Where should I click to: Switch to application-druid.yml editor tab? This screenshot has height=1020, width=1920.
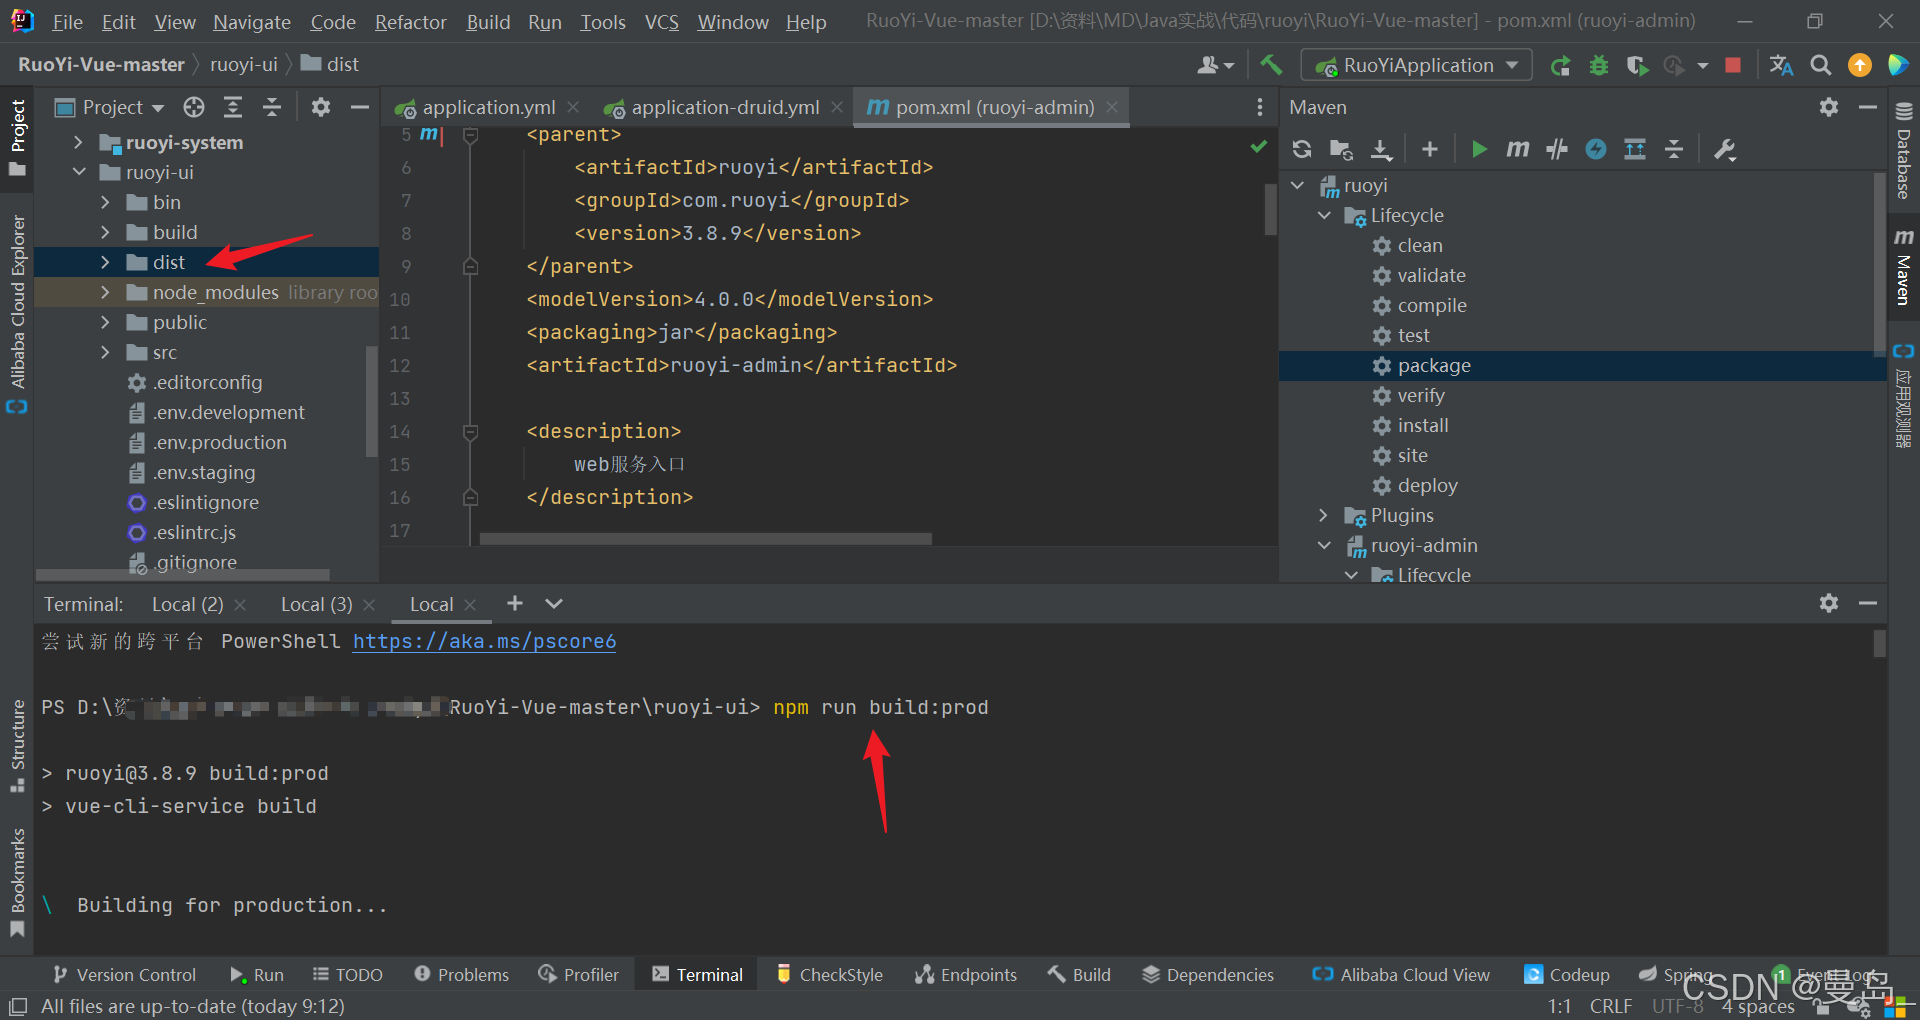pyautogui.click(x=724, y=107)
